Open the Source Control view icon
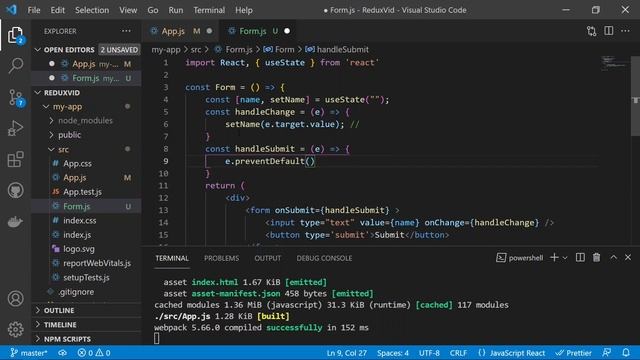640x360 pixels. 16,98
